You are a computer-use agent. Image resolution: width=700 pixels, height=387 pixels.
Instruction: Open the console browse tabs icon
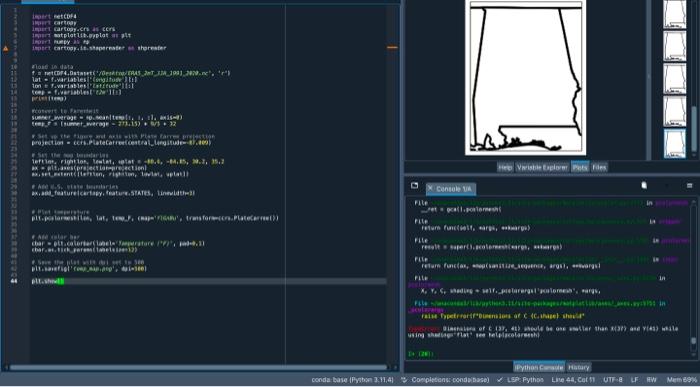pos(414,186)
